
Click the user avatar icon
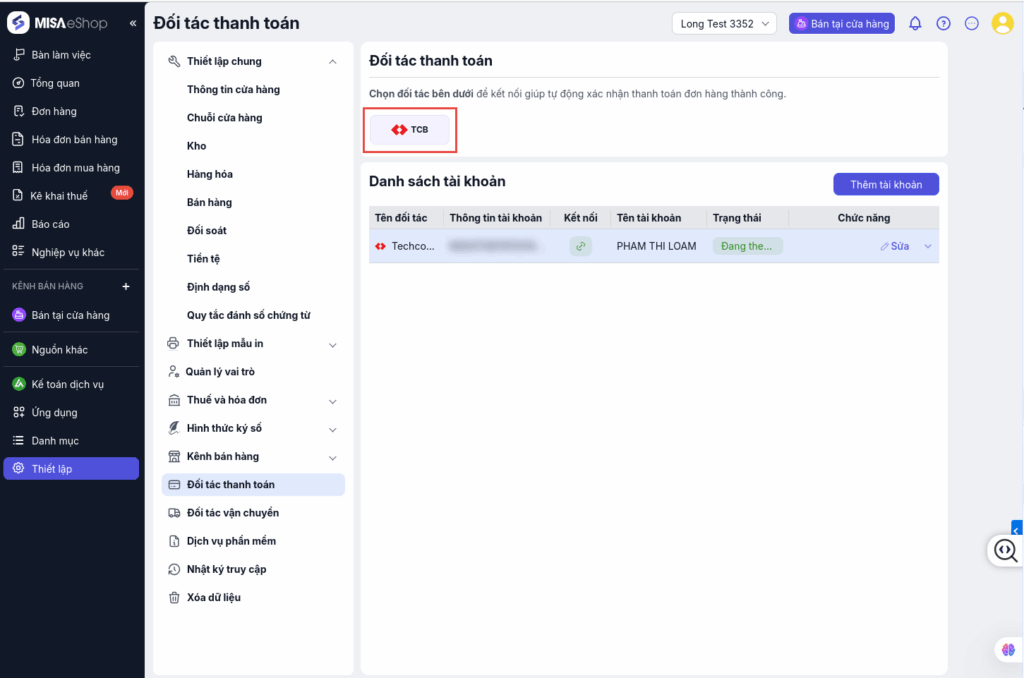[1002, 24]
